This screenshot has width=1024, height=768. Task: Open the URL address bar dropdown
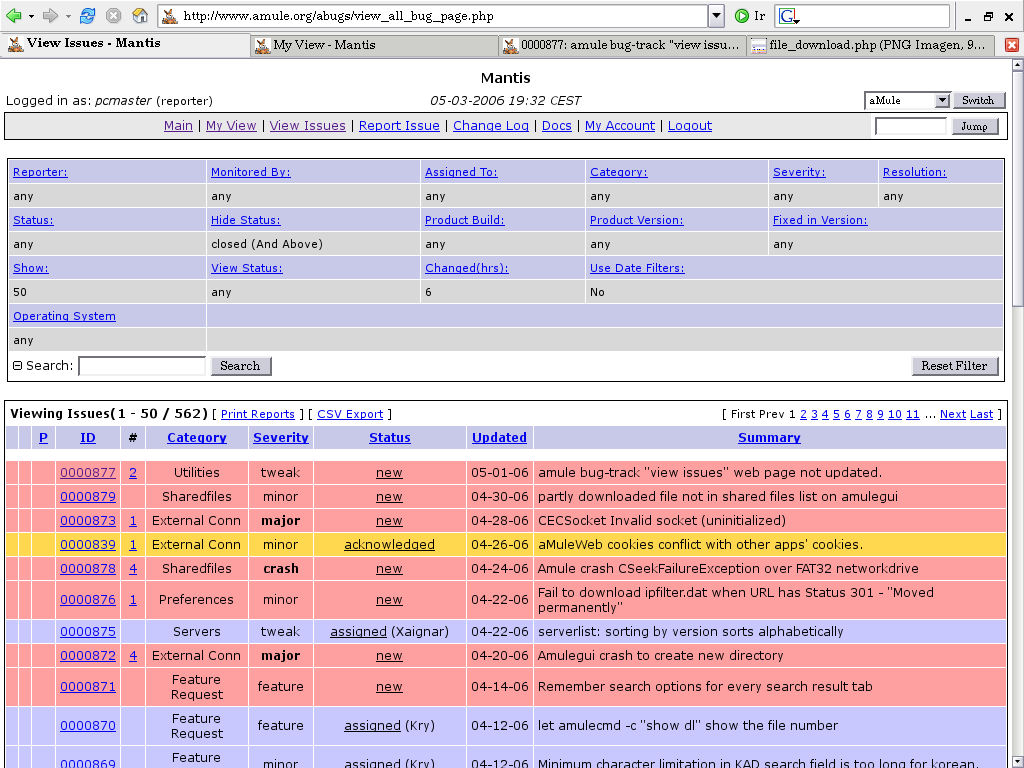(716, 16)
